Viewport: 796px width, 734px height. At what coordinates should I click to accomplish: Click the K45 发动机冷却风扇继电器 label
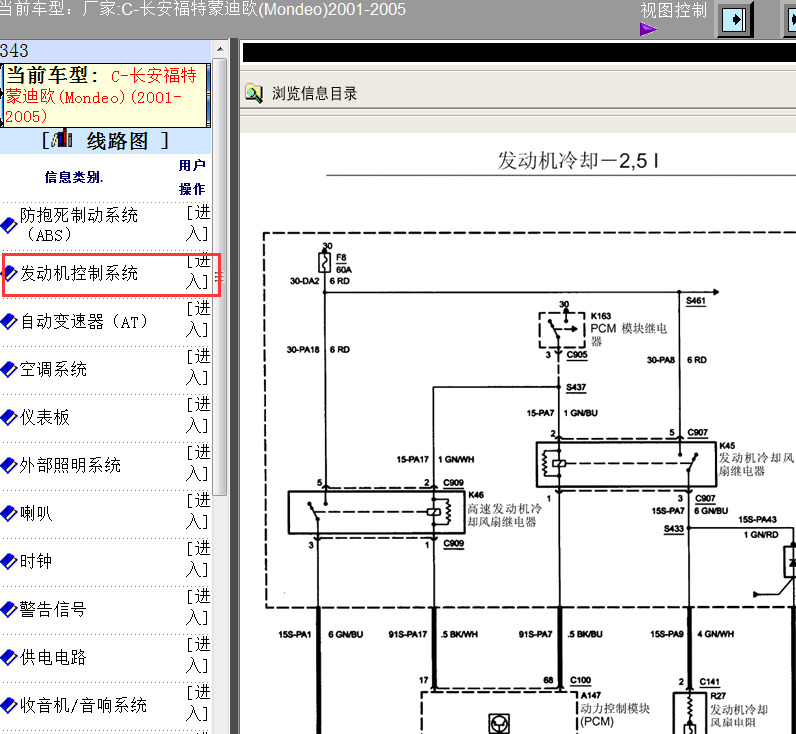click(x=755, y=459)
